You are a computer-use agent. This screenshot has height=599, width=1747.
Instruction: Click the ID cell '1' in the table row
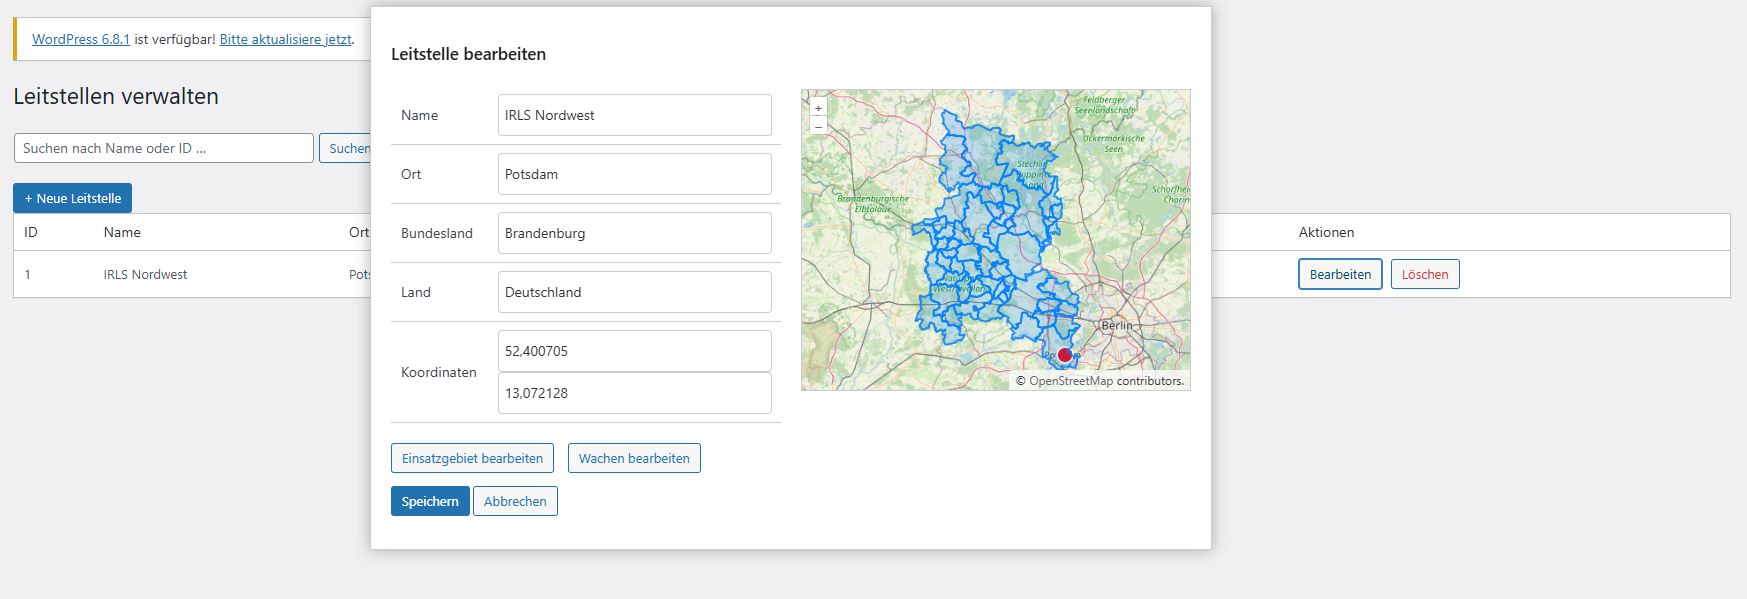(27, 274)
